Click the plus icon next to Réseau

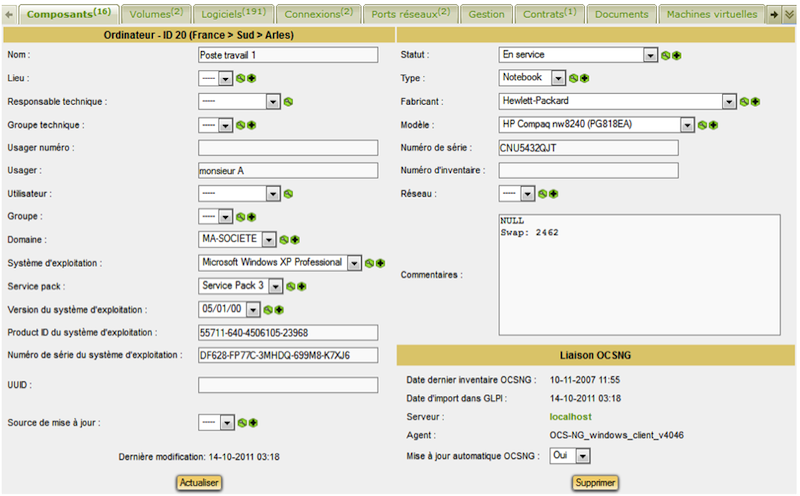click(x=553, y=194)
